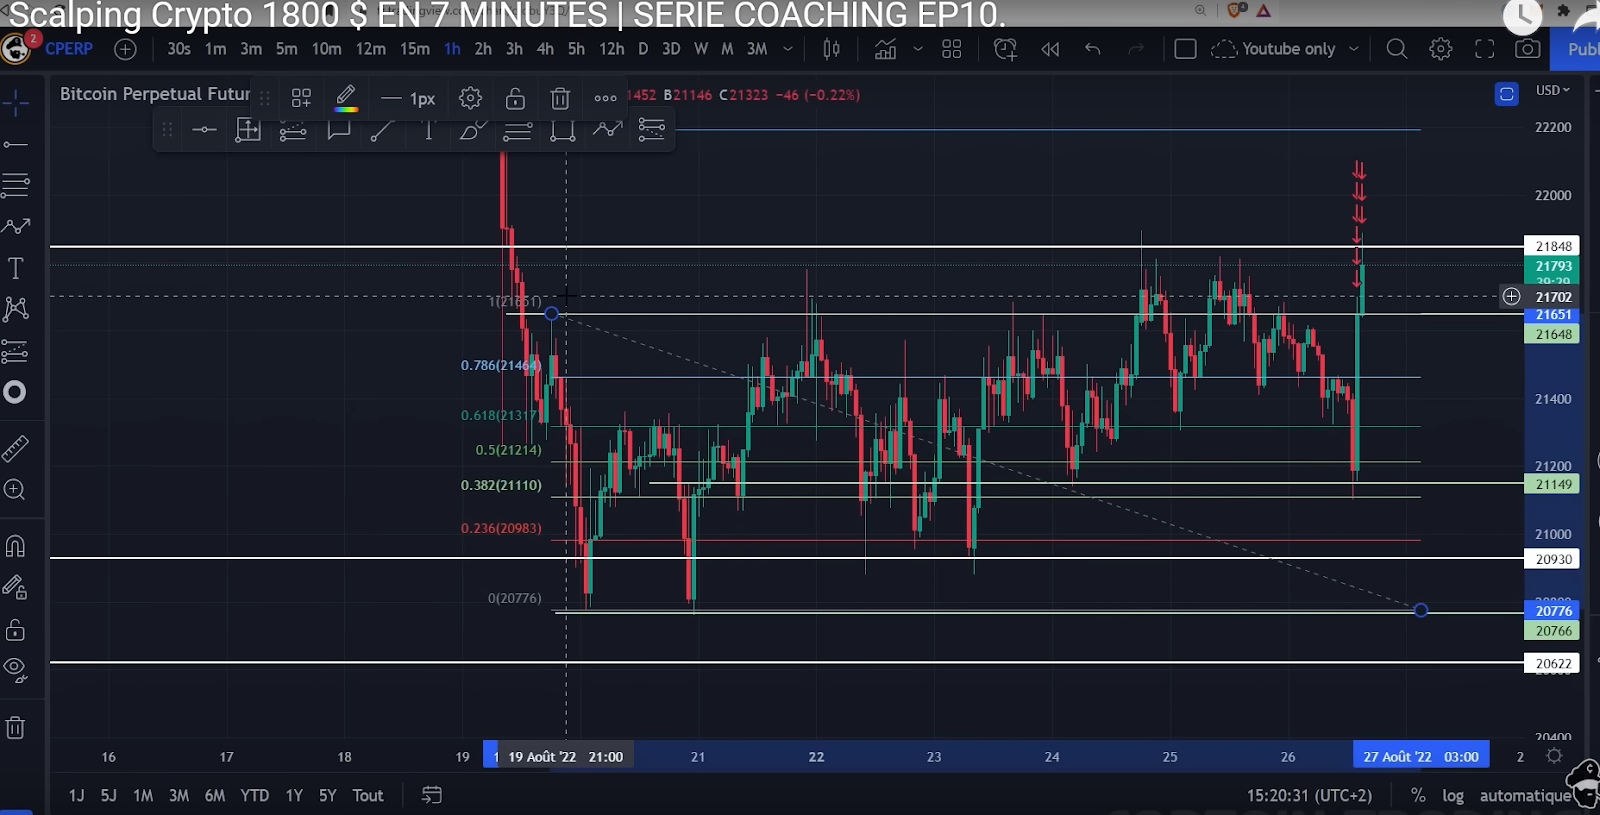
Task: Set date range to Tout
Action: [367, 795]
